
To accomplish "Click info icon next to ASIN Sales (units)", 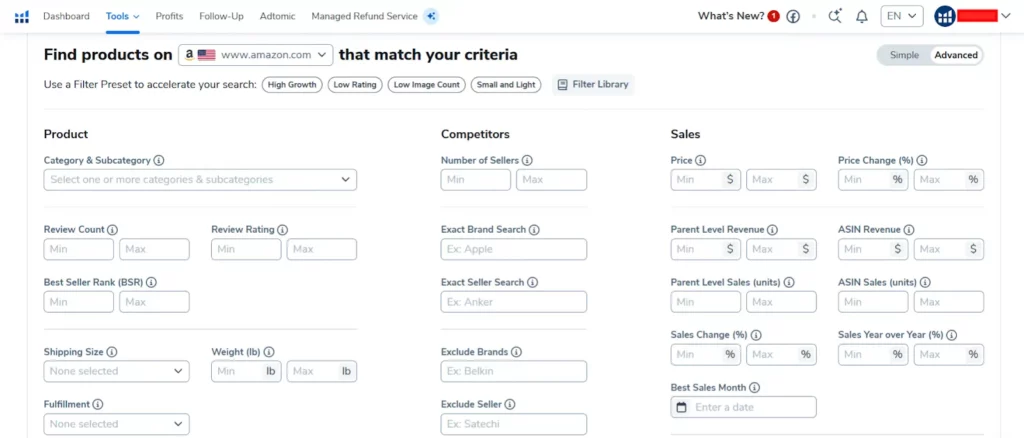I will click(x=926, y=282).
